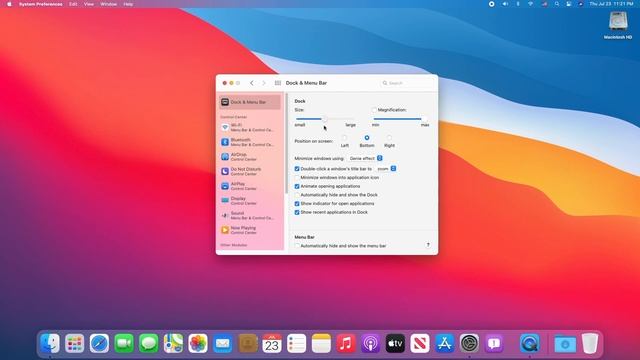Open the Window menu
Viewport: 640px width, 360px height.
pos(109,4)
